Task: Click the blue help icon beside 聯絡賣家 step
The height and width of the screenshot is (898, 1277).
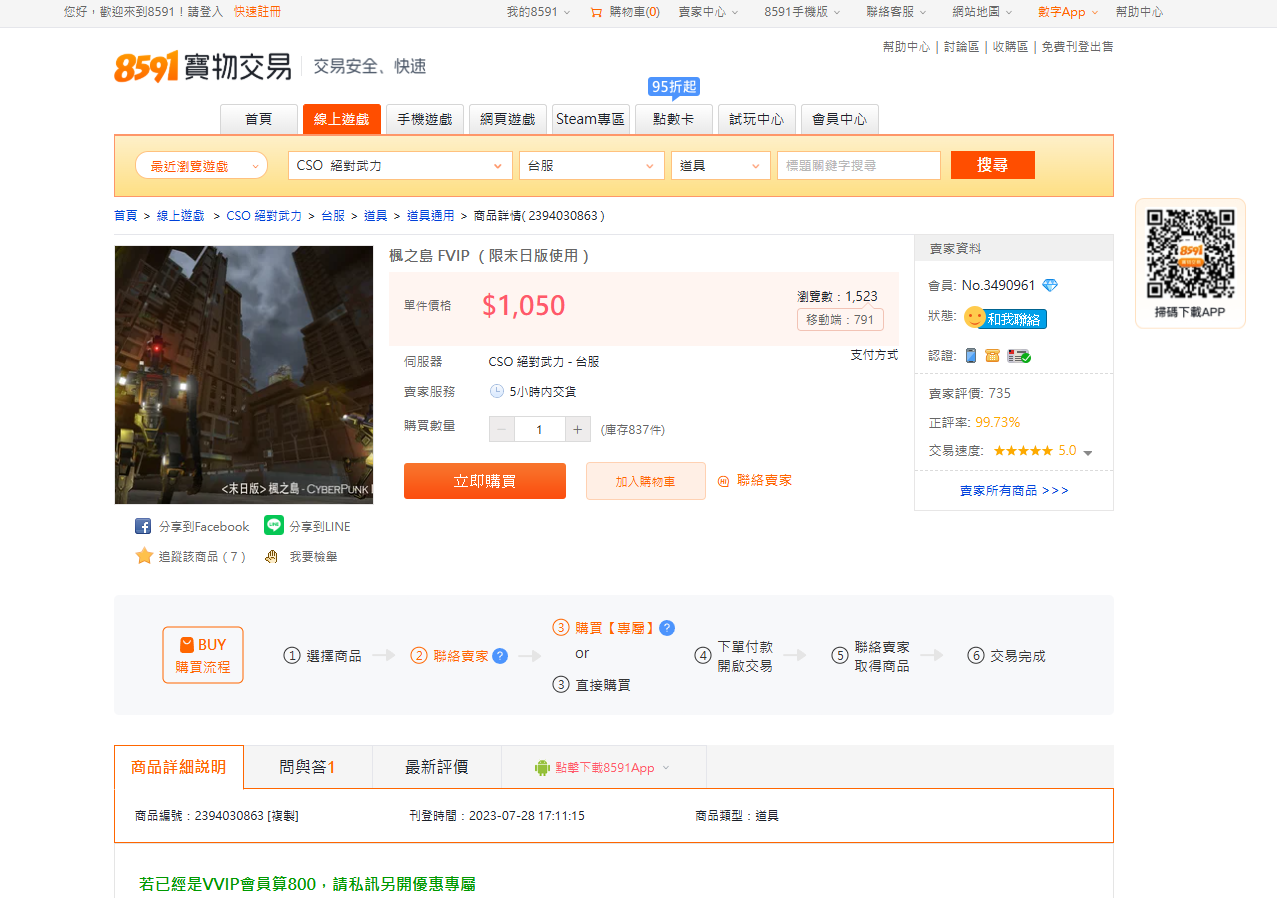Action: (x=500, y=656)
